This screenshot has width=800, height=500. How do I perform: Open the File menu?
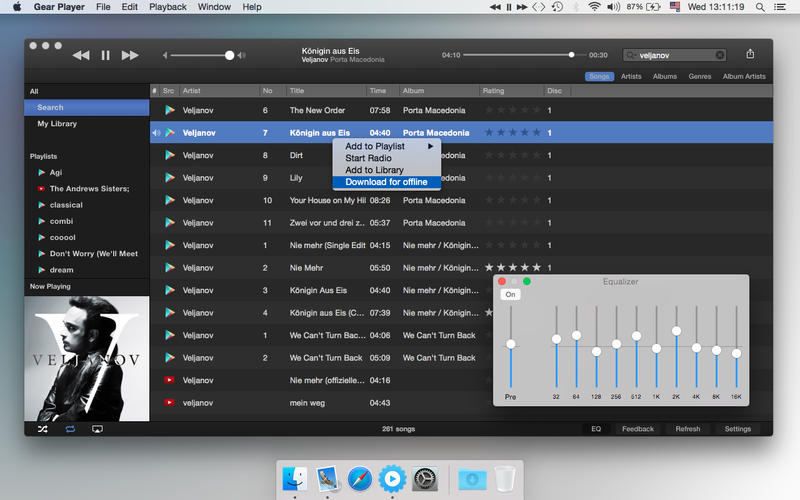click(103, 7)
